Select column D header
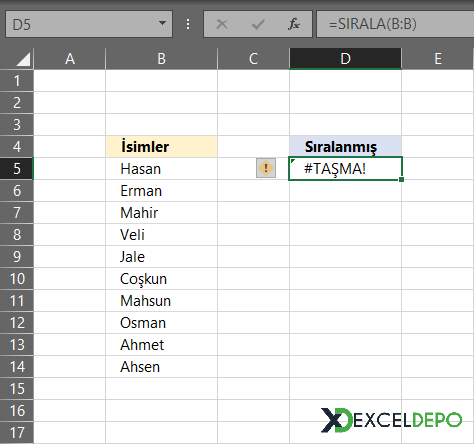The height and width of the screenshot is (444, 474). click(345, 59)
